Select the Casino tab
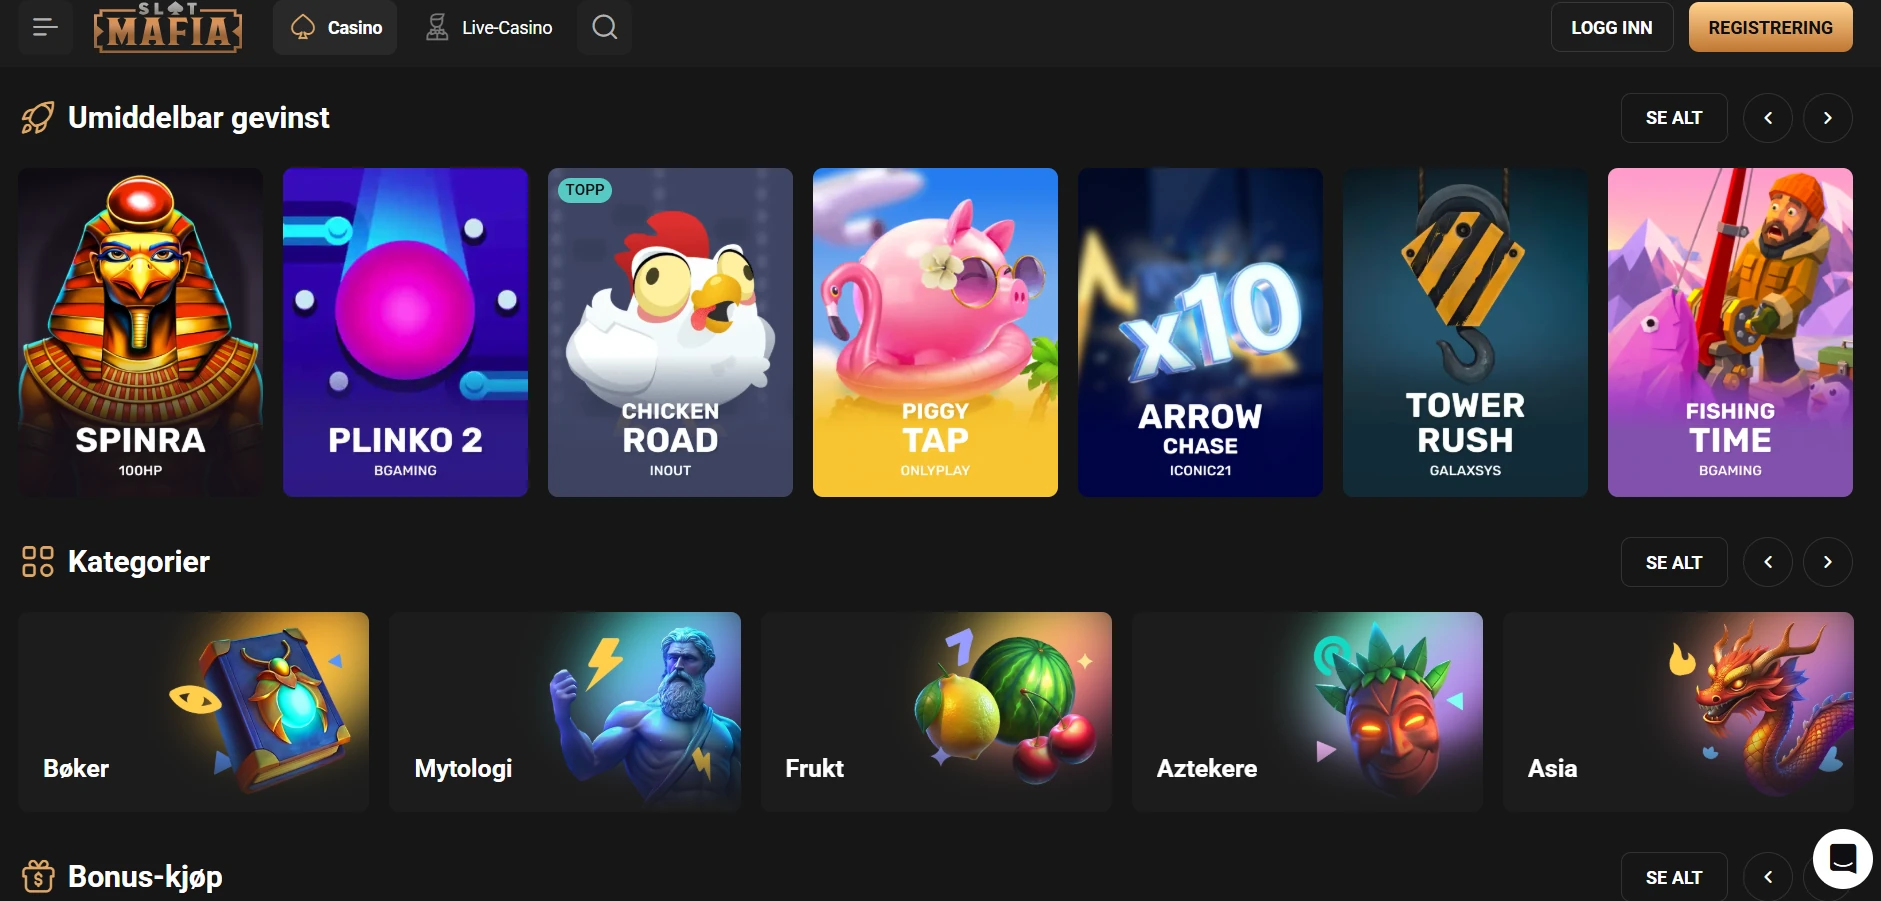Image resolution: width=1881 pixels, height=901 pixels. coord(335,27)
